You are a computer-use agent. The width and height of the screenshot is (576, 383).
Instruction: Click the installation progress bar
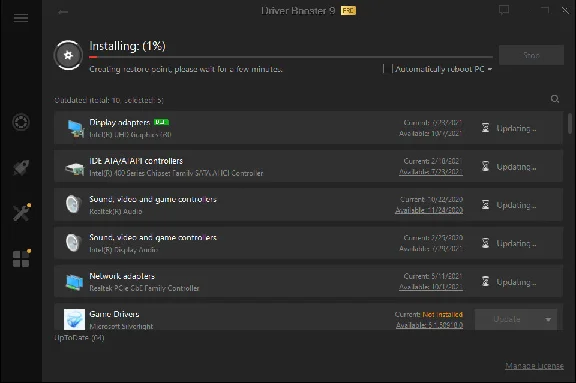[291, 57]
